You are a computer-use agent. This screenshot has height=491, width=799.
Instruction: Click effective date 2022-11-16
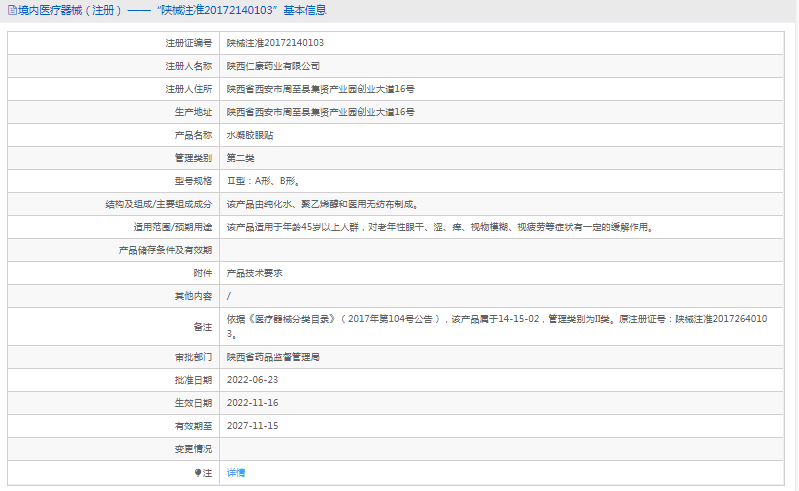(x=252, y=403)
